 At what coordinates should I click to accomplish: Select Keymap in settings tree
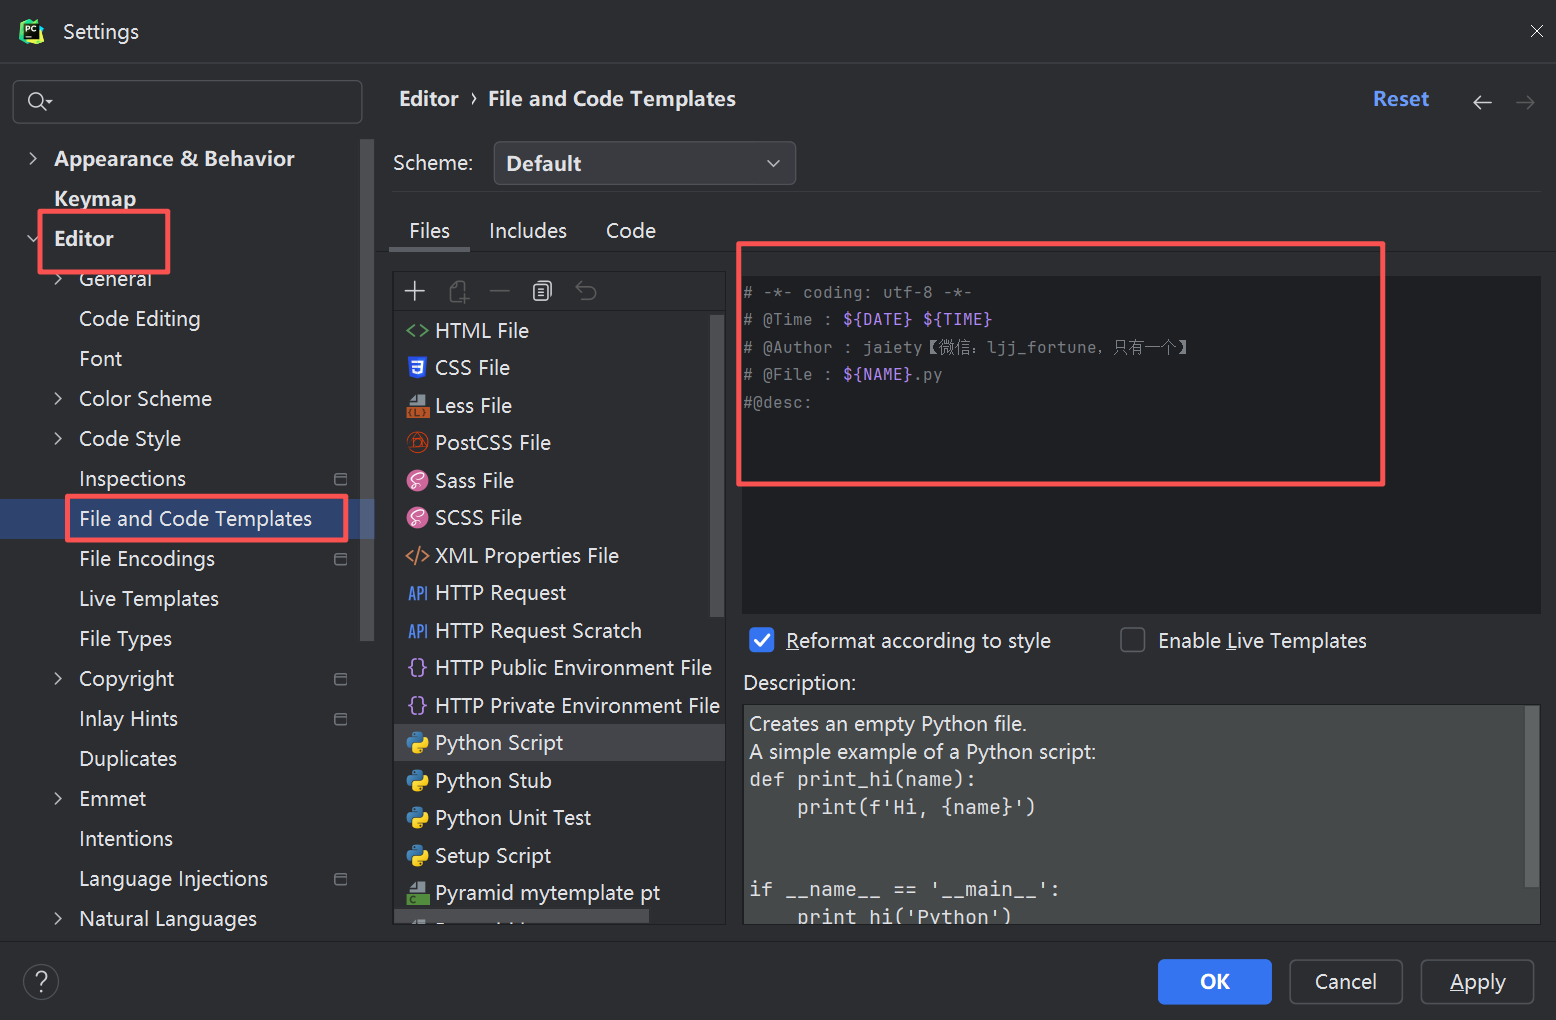tap(95, 199)
